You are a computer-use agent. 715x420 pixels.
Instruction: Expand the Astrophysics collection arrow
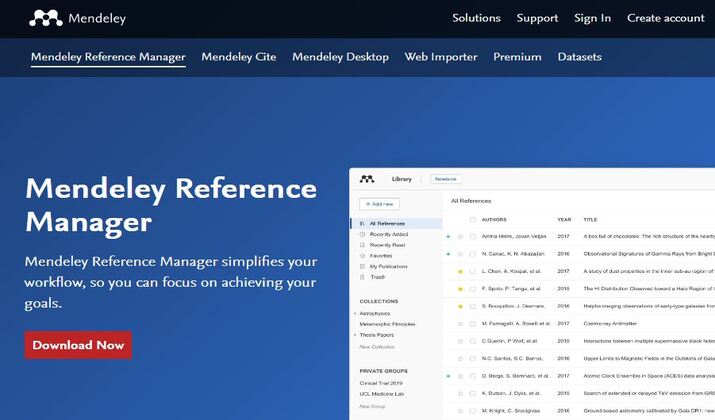355,314
